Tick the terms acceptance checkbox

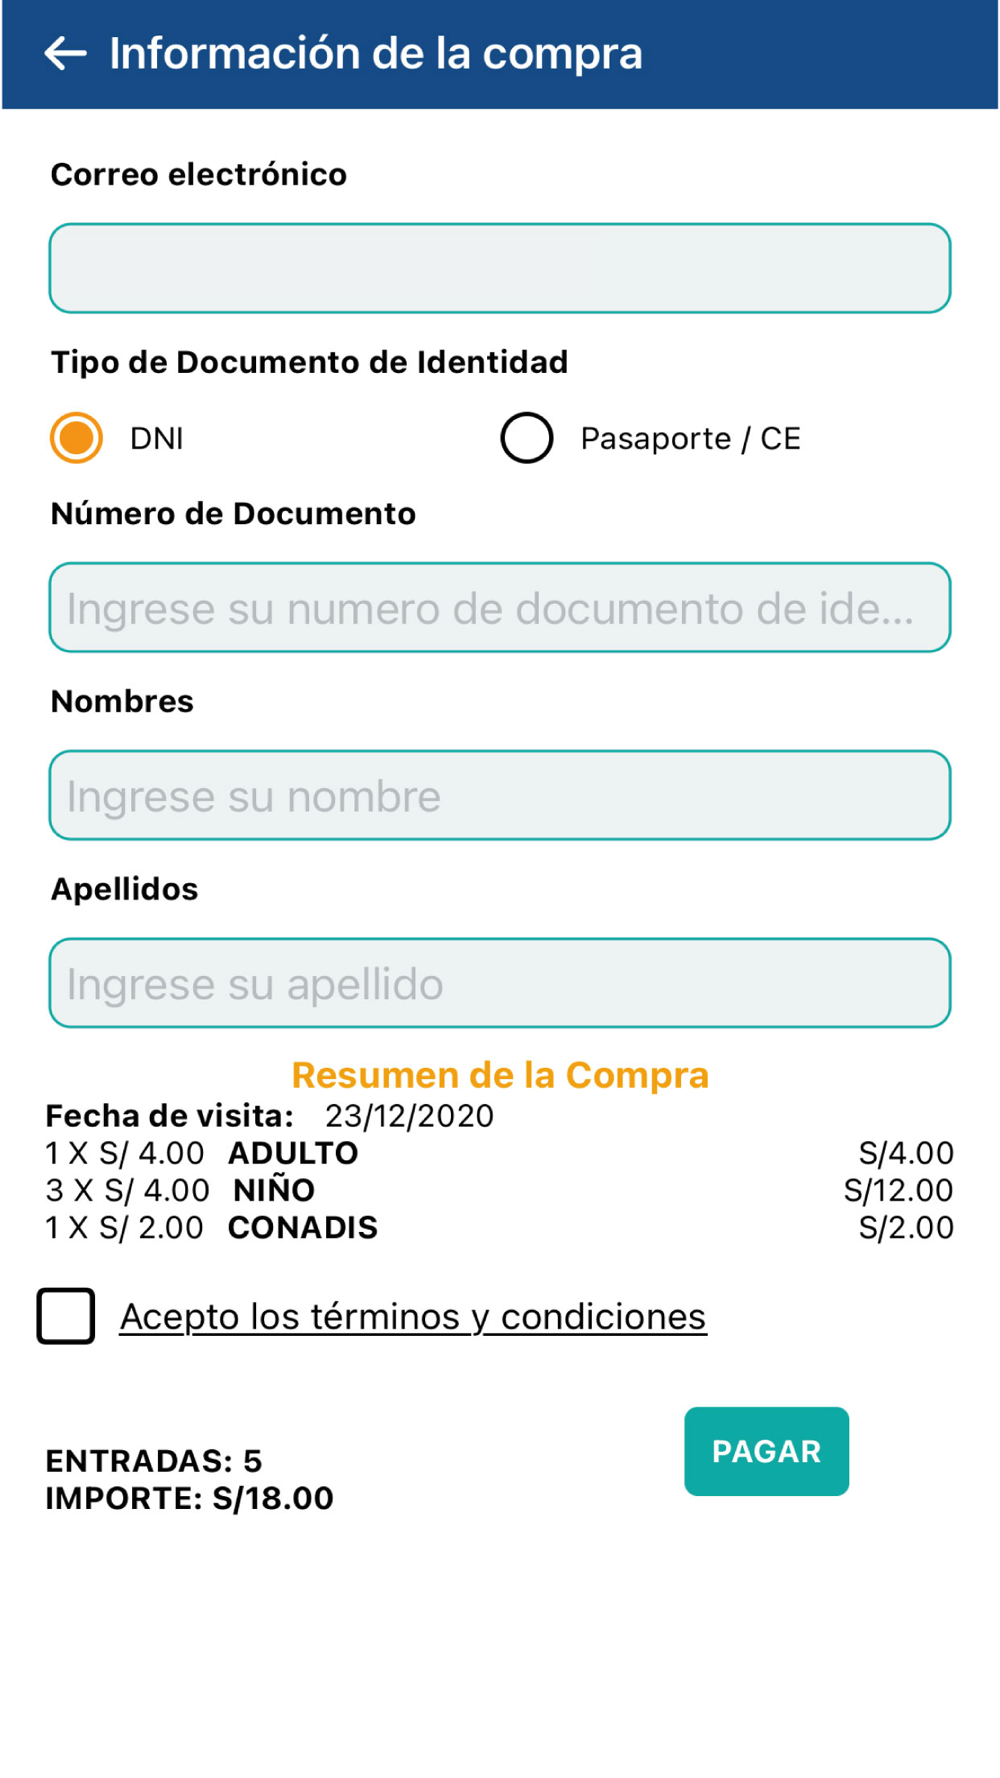point(66,1316)
